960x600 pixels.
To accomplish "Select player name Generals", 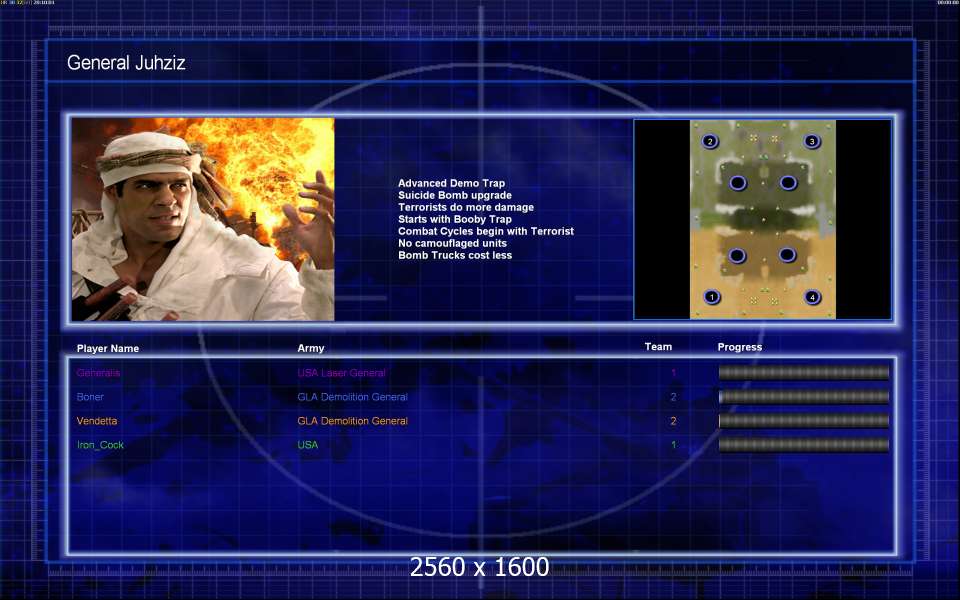I will coord(98,373).
